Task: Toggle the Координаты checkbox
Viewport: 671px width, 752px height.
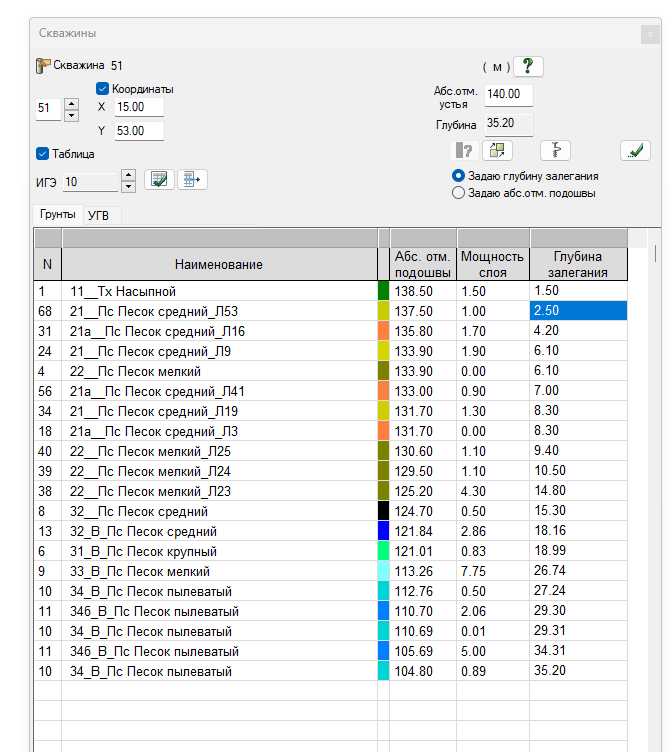Action: (x=102, y=89)
